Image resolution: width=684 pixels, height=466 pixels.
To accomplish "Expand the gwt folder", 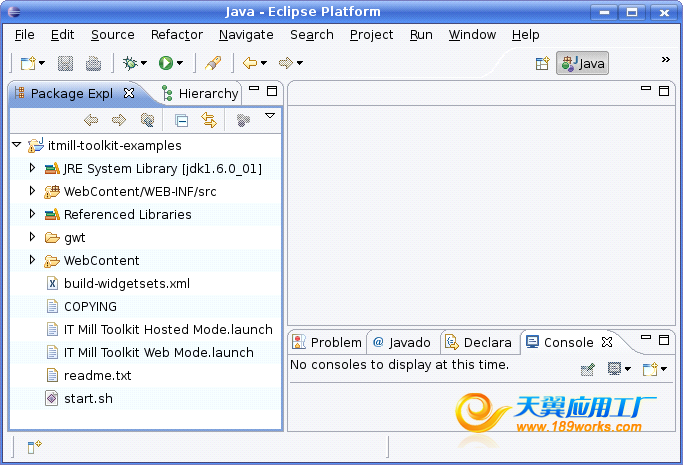I will pos(32,237).
